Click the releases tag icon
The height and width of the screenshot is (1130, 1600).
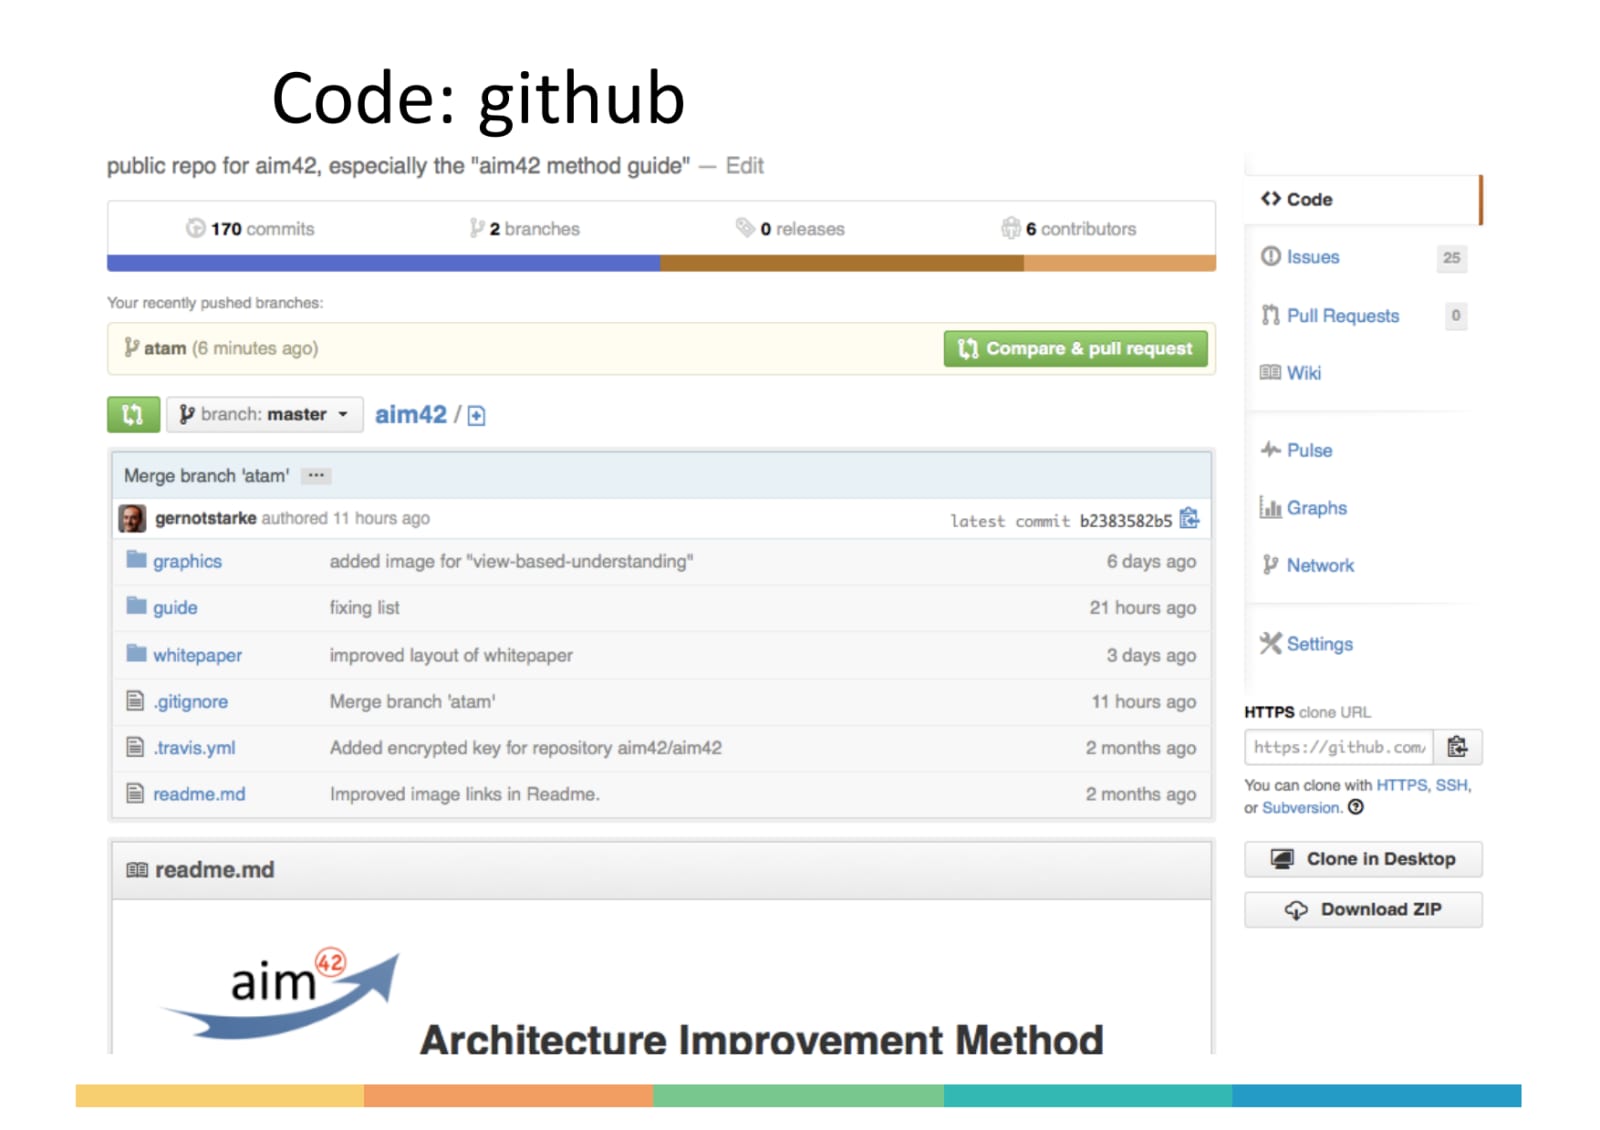pos(745,227)
